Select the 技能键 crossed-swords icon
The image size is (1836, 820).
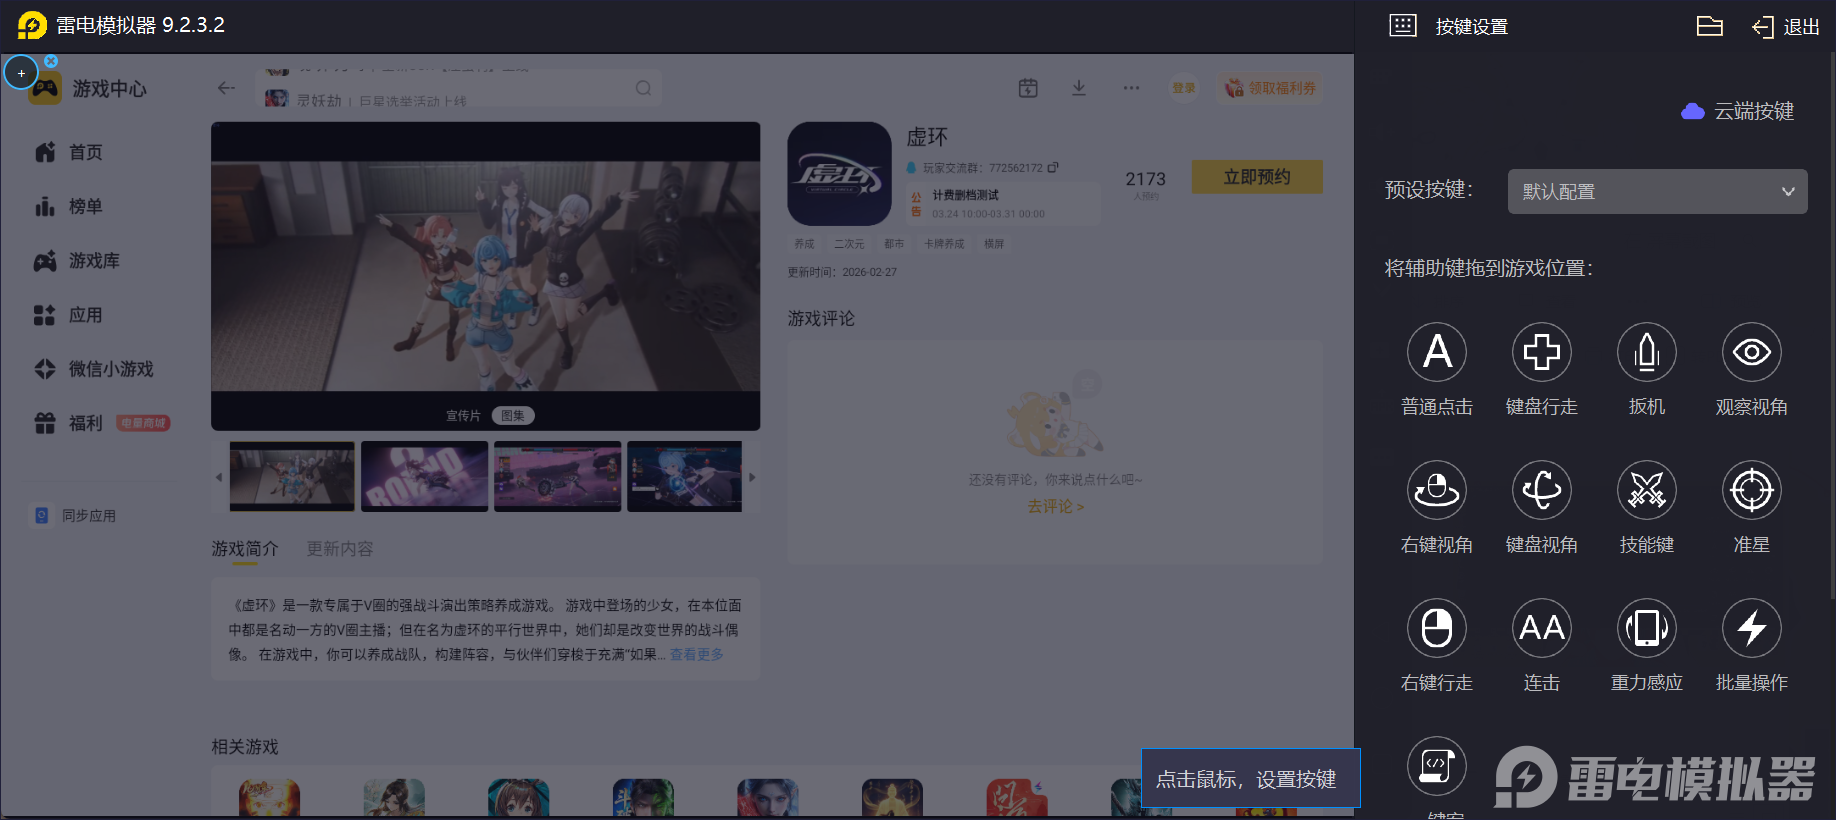(x=1647, y=490)
